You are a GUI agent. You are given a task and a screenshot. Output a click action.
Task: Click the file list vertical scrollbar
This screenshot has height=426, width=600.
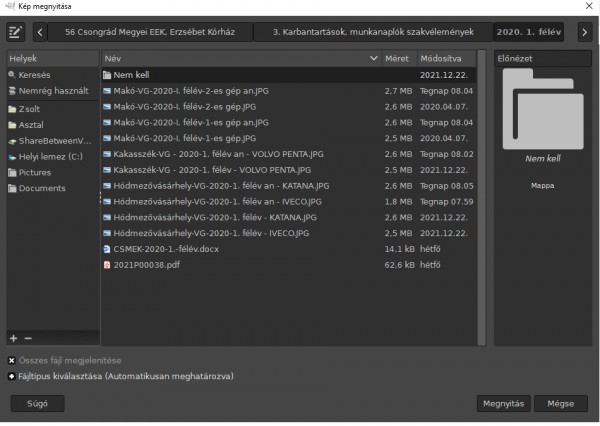481,197
